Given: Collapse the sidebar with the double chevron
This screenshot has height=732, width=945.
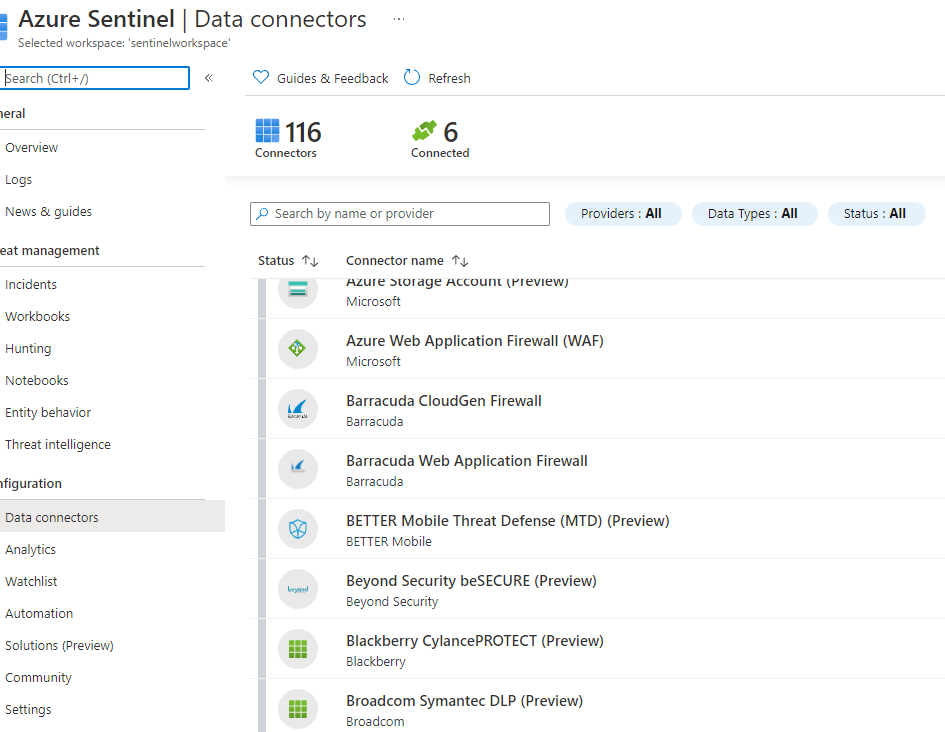Looking at the screenshot, I should pos(208,78).
